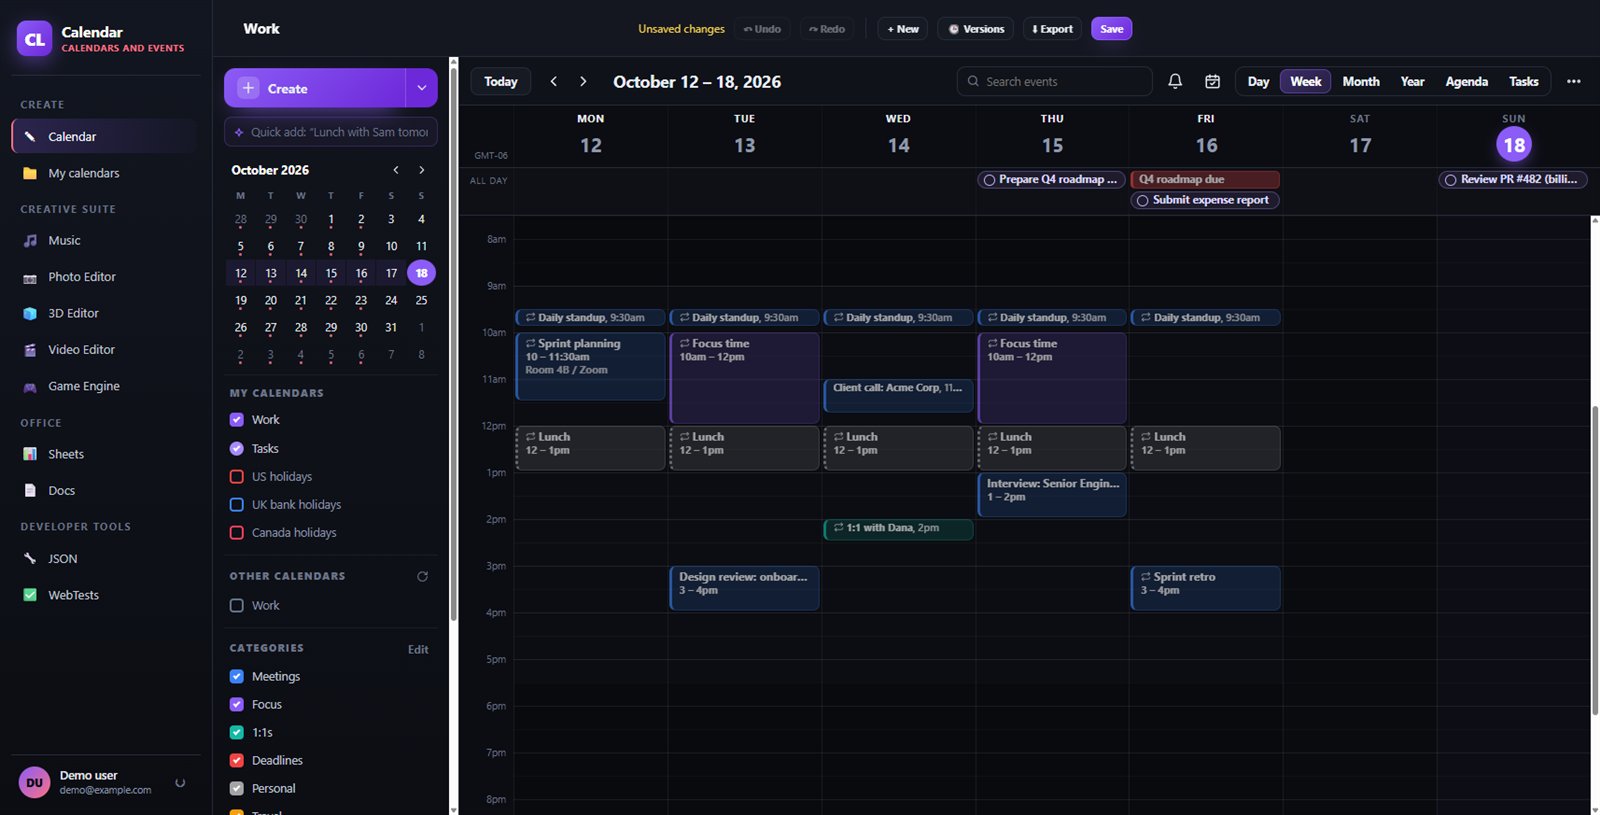Image resolution: width=1600 pixels, height=815 pixels.
Task: Click the purple Save button
Action: 1111,29
